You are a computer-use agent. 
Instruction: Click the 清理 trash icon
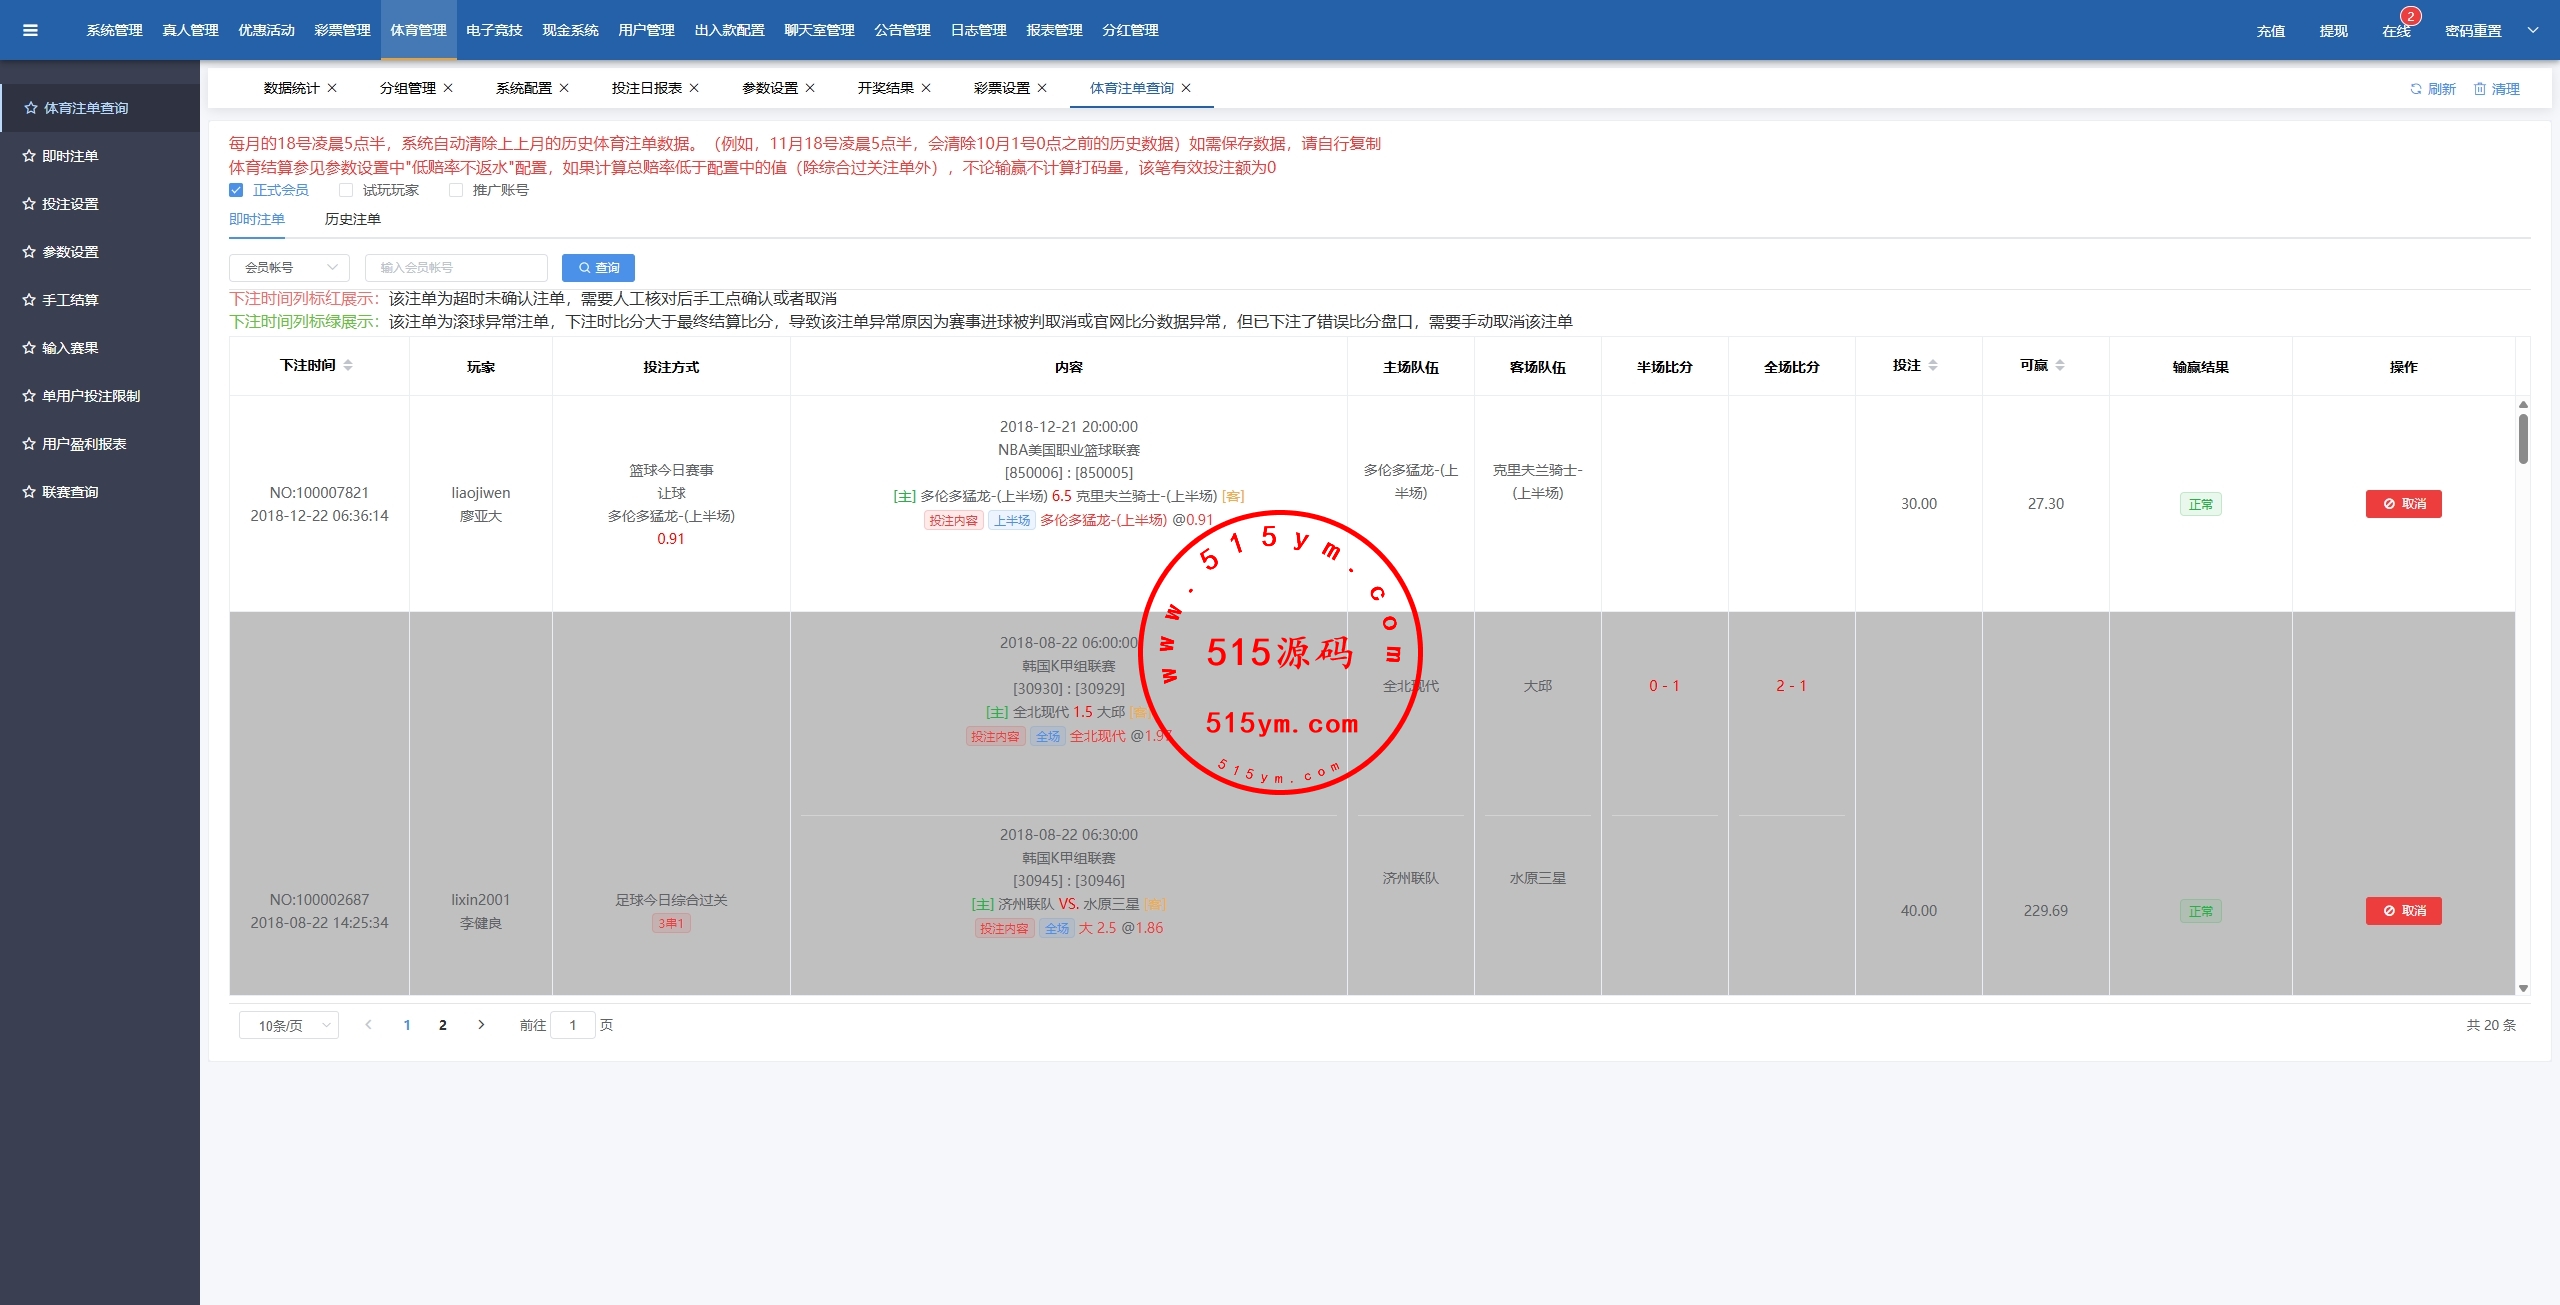(2479, 89)
